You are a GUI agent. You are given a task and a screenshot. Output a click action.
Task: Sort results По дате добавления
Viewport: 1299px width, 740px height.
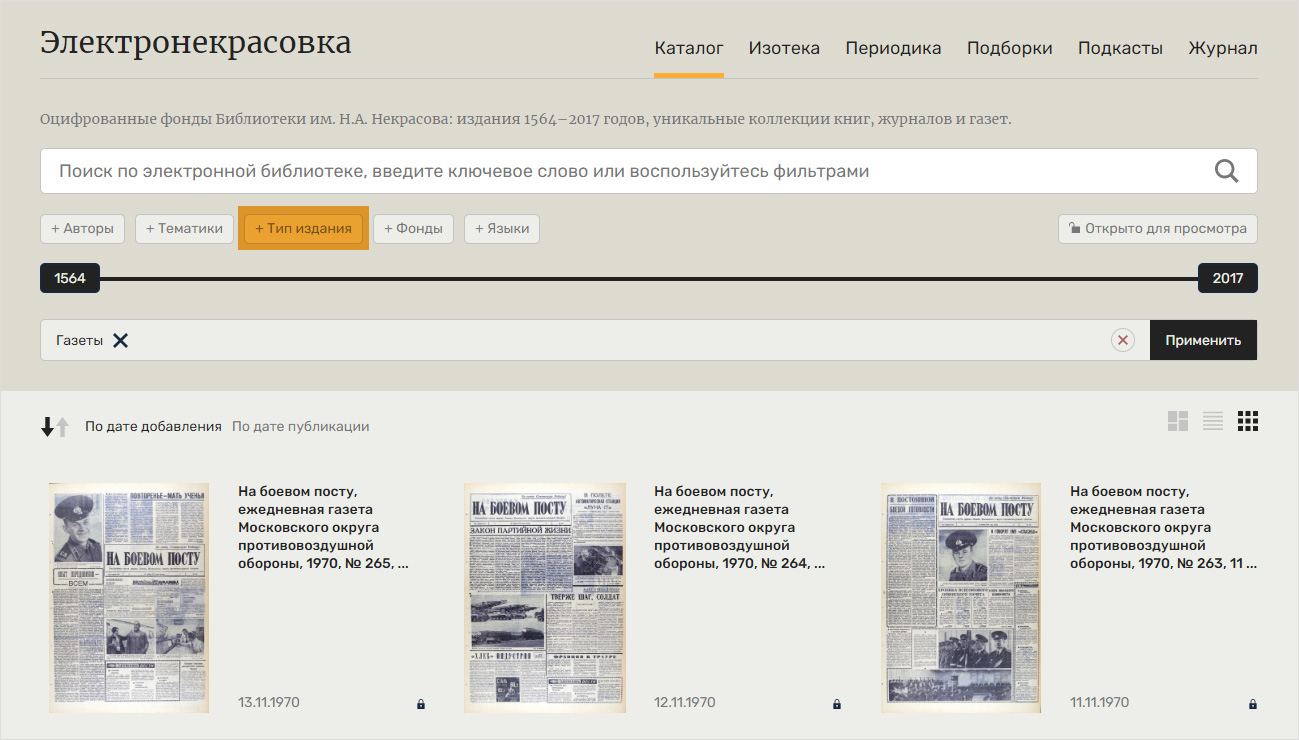[153, 427]
